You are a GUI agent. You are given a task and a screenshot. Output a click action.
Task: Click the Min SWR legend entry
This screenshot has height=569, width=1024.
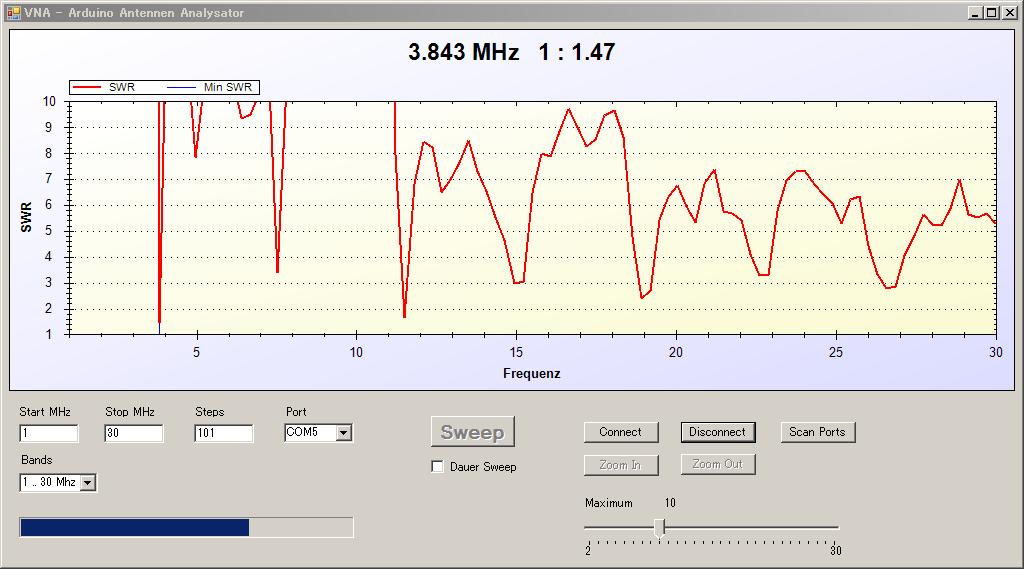tap(210, 87)
